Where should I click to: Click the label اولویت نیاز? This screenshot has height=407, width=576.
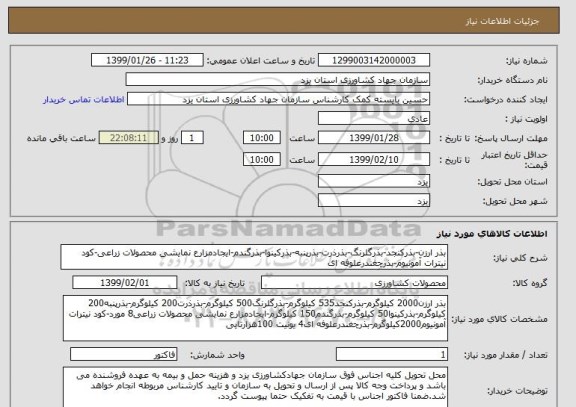[x=526, y=119]
